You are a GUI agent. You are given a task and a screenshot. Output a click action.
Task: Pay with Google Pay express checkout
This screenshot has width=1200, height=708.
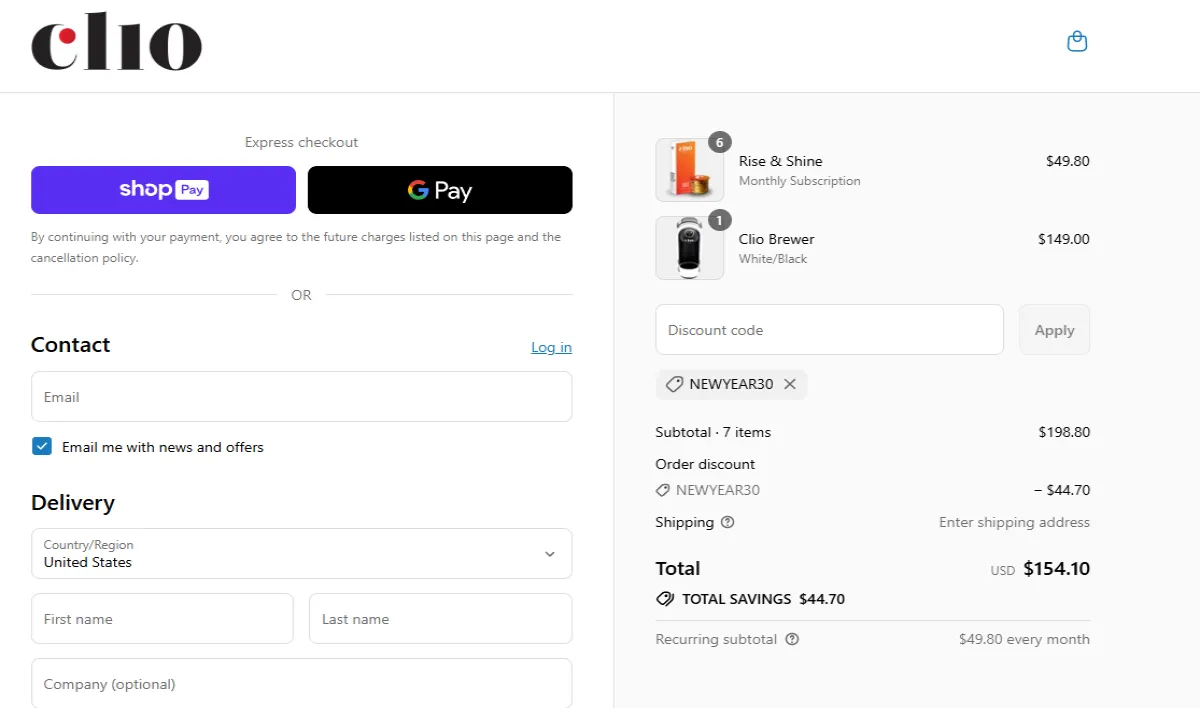pos(440,190)
